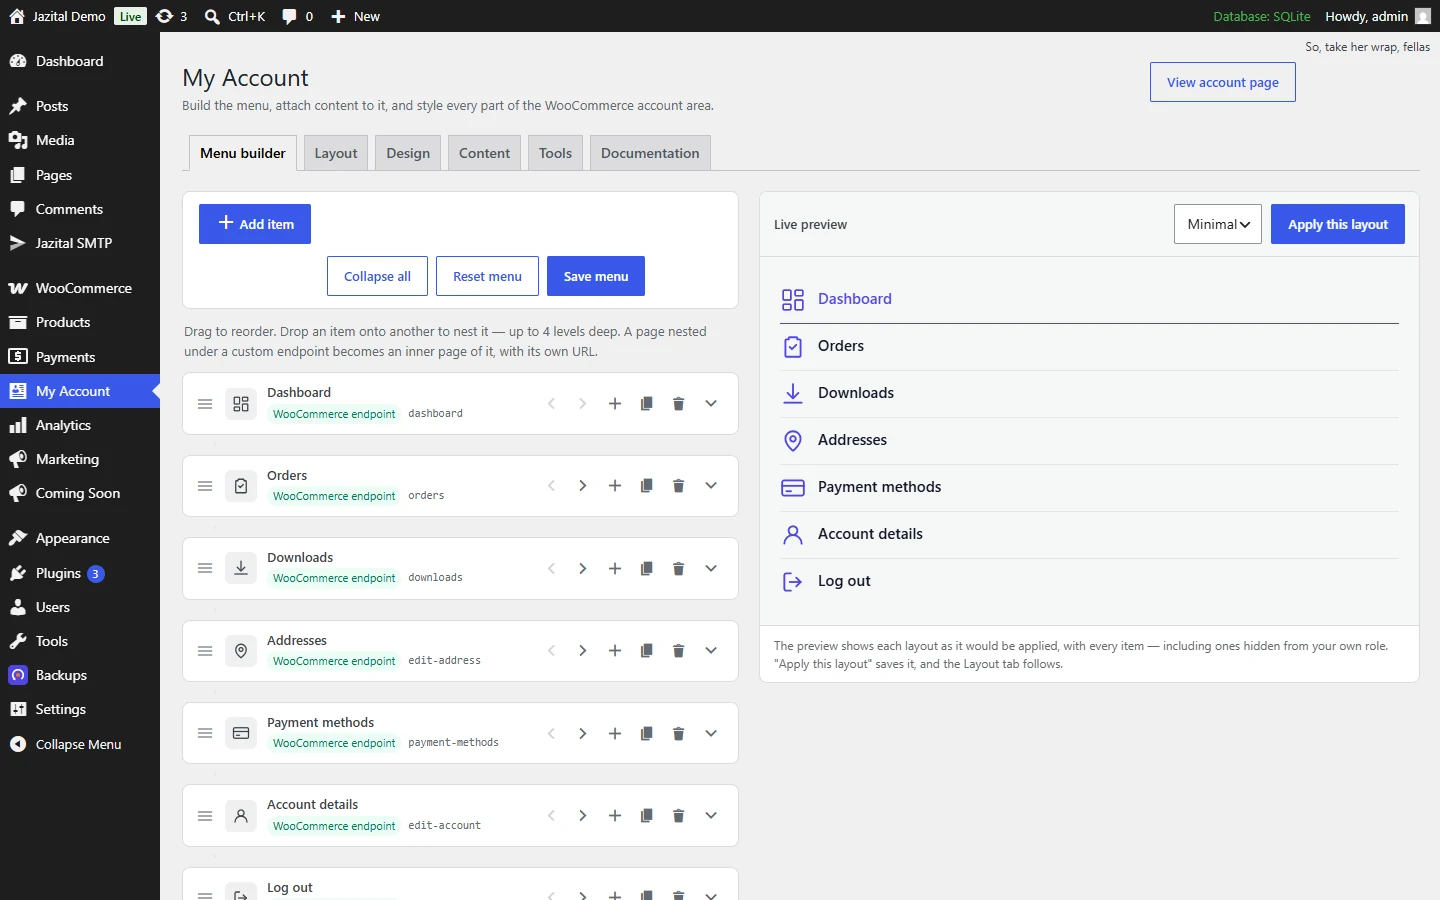The image size is (1440, 900).
Task: Open updates indicator in admin bar
Action: 172,16
